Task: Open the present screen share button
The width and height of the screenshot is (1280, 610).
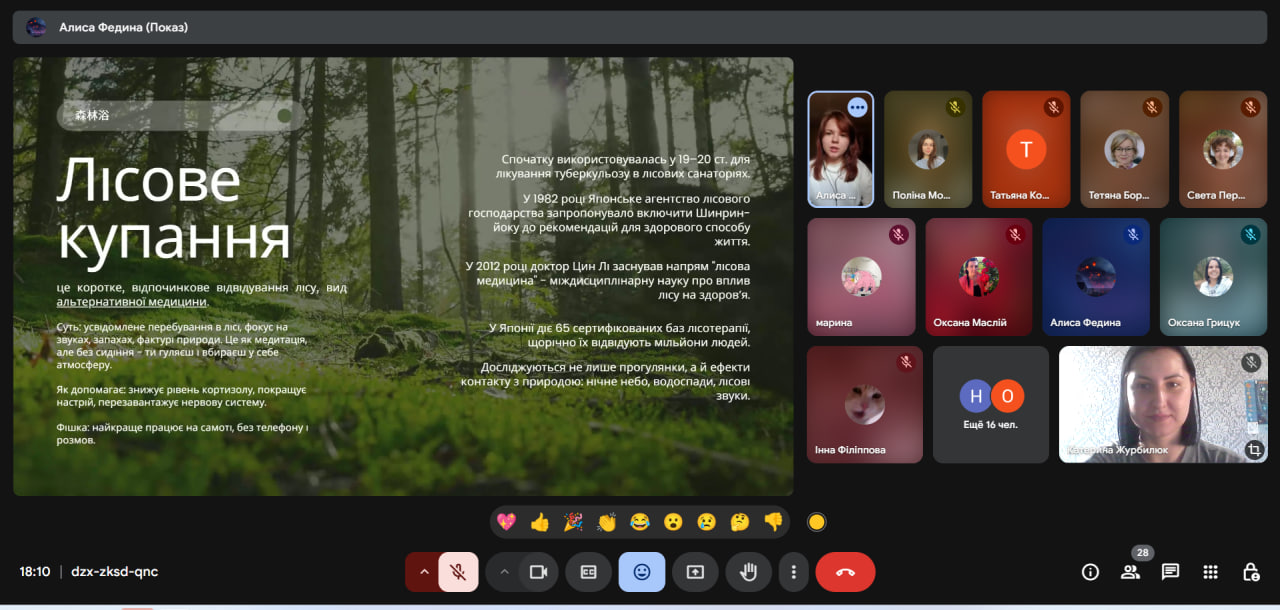Action: [x=695, y=572]
